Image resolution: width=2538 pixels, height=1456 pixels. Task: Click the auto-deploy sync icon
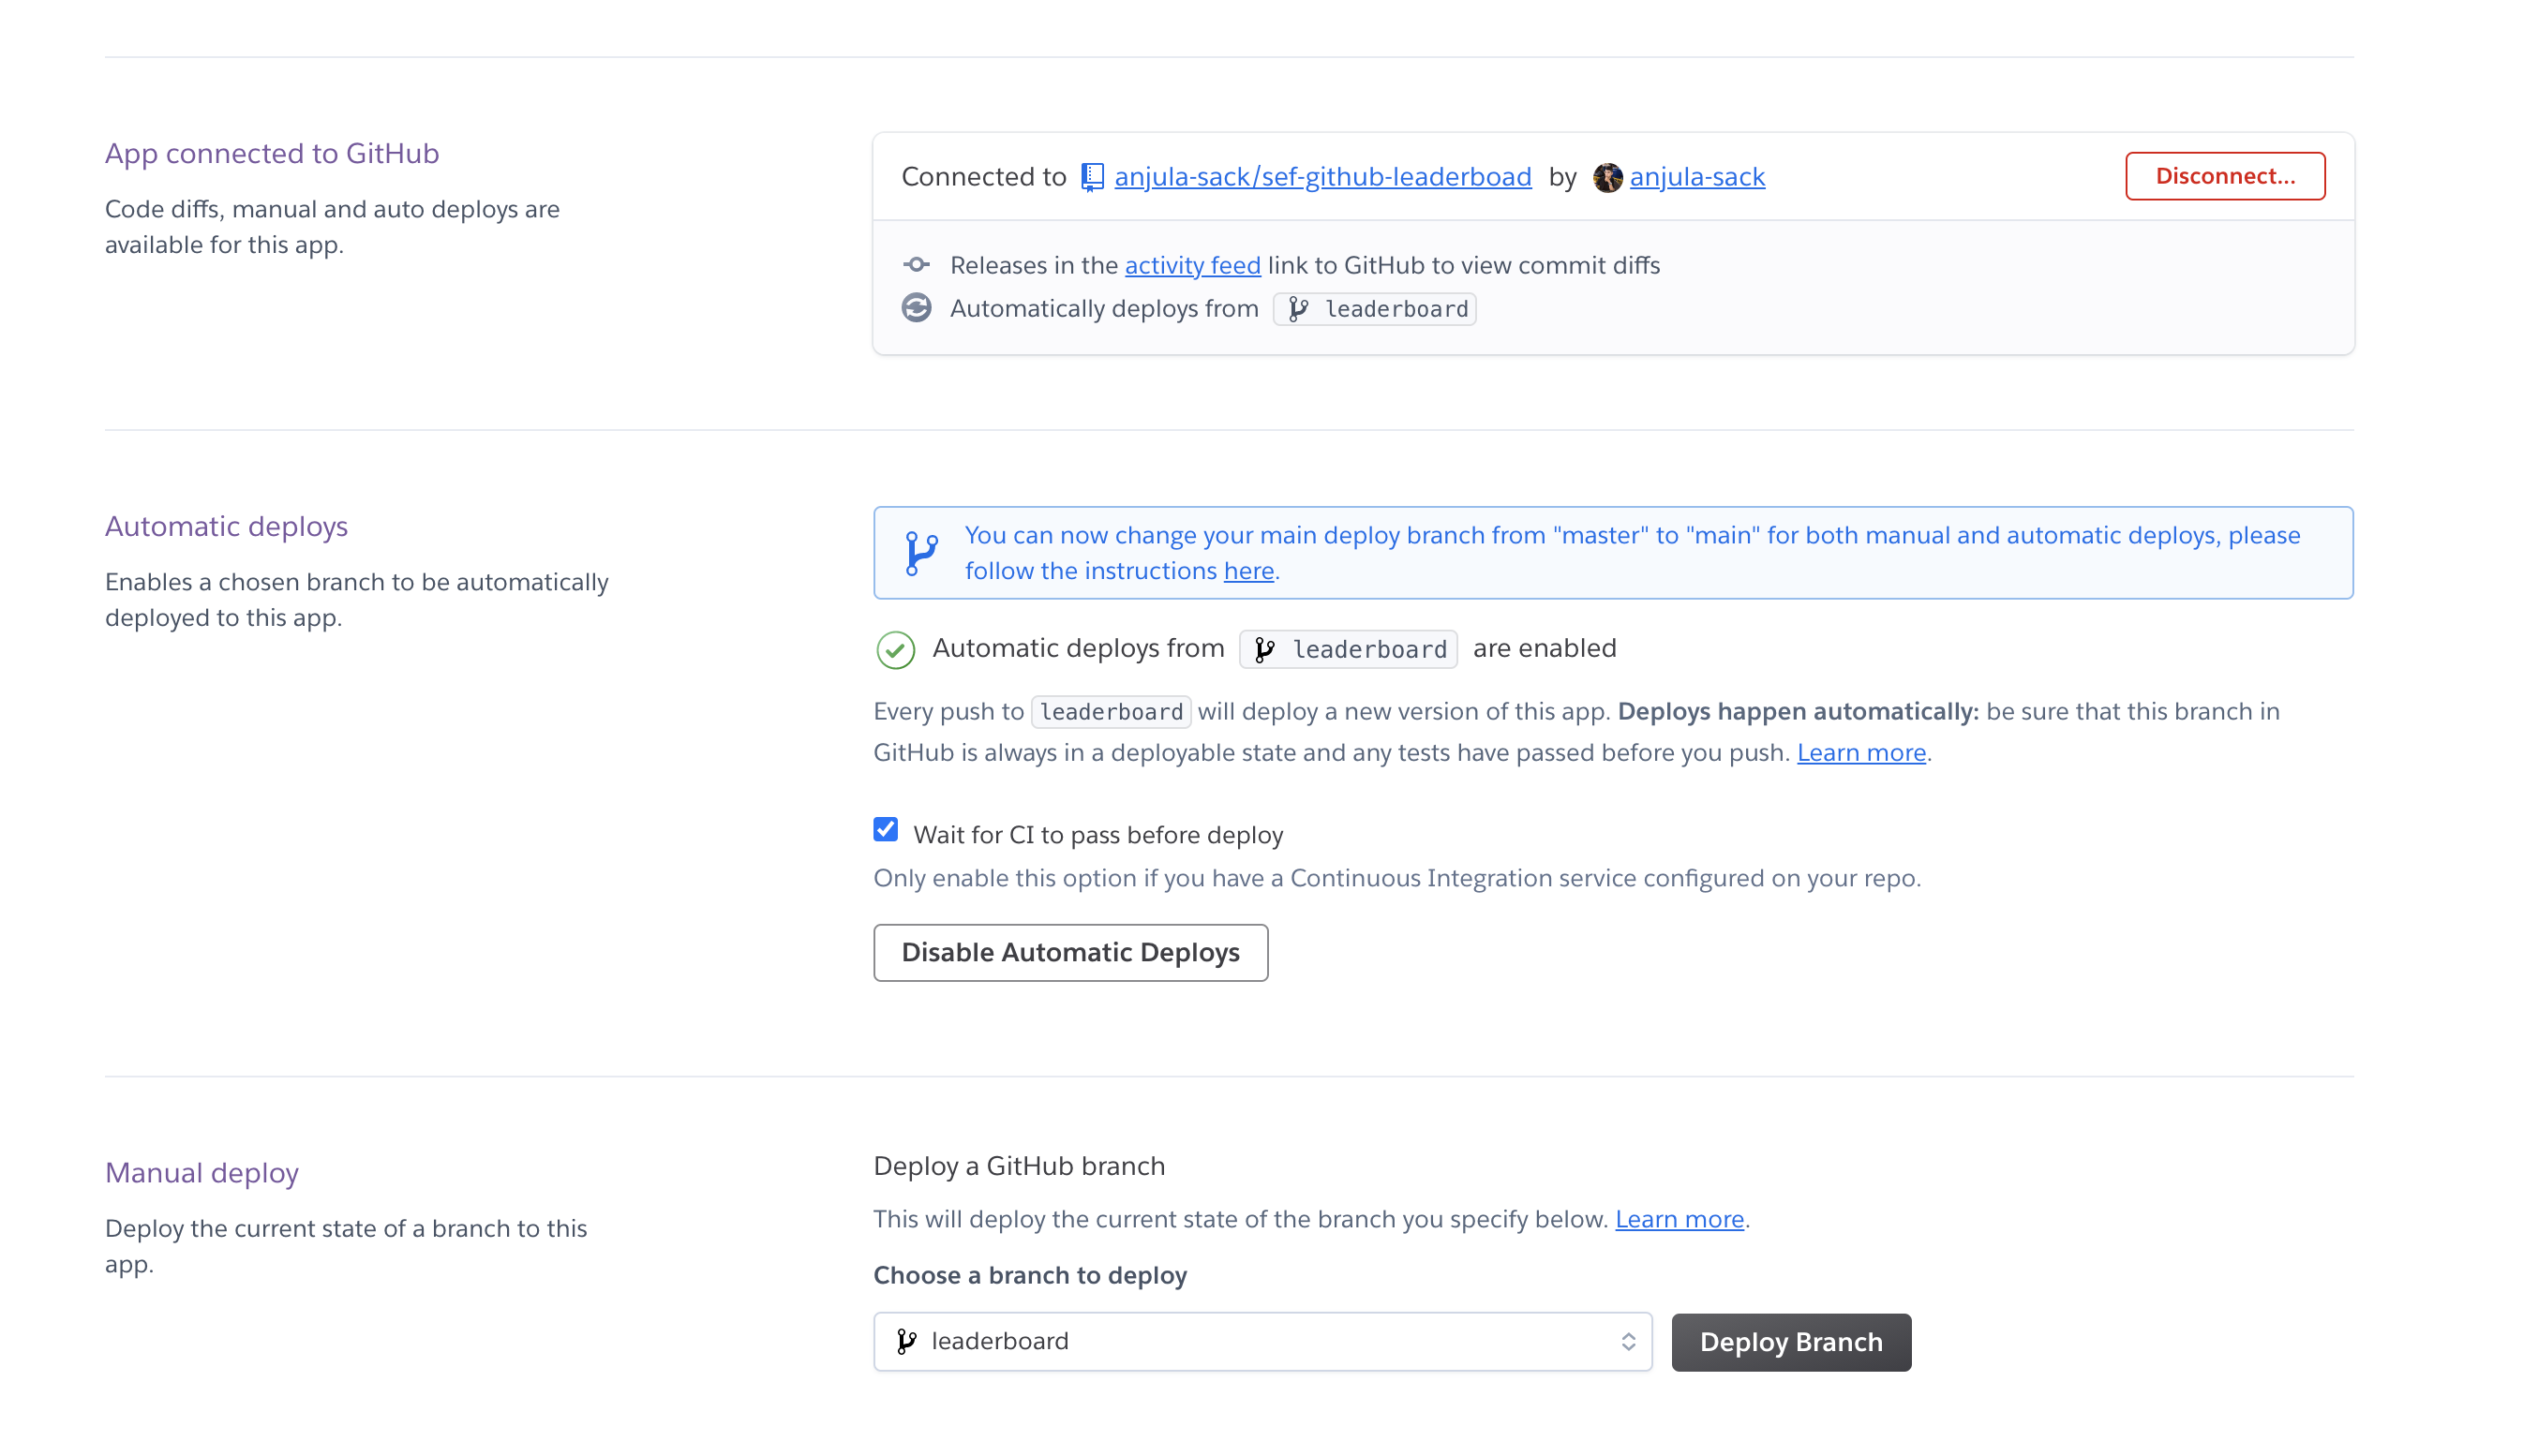coord(916,308)
